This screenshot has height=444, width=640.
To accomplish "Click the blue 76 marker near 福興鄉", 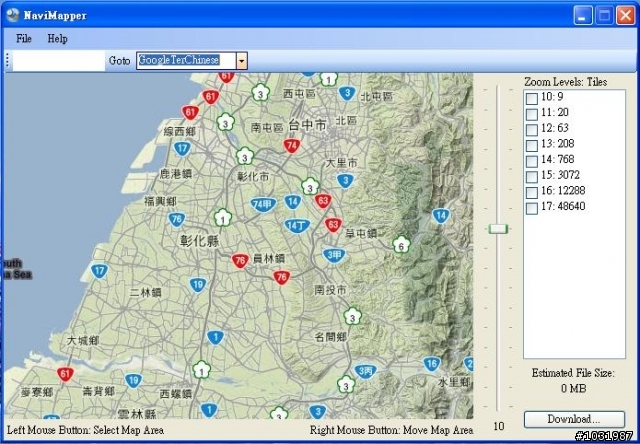I will (176, 220).
